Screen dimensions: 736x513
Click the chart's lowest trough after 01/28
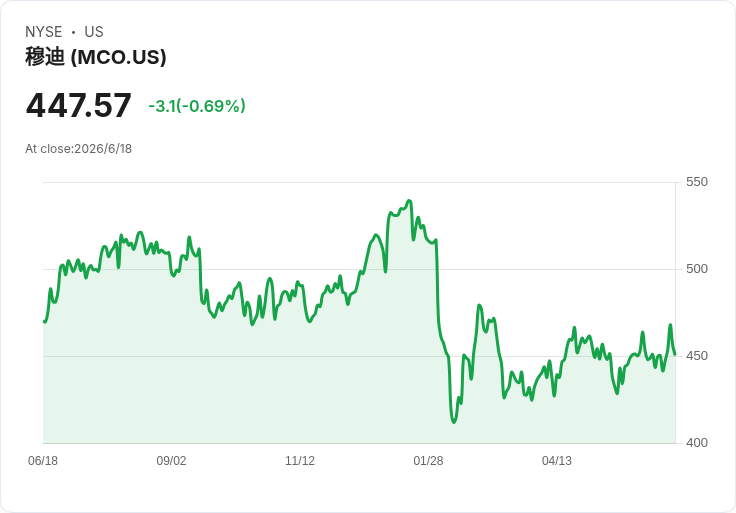[x=453, y=422]
